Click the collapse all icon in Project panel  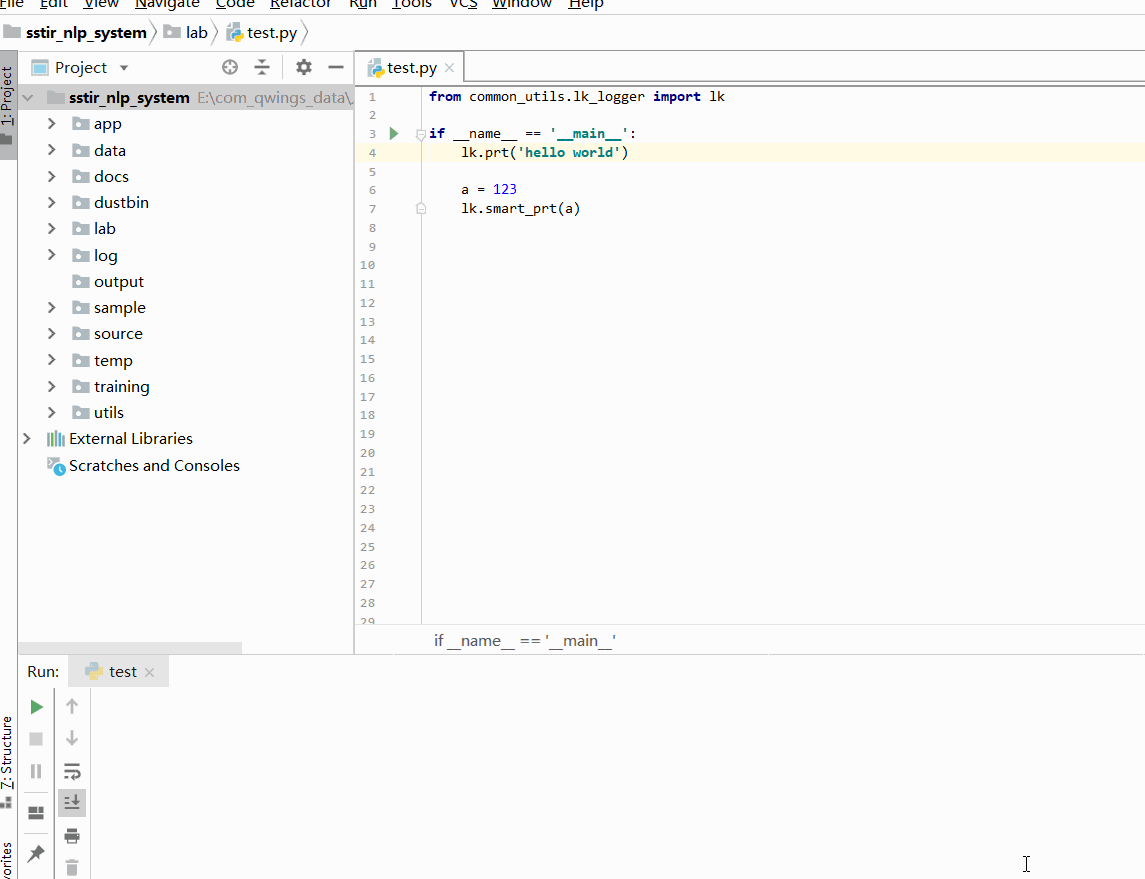pyautogui.click(x=262, y=68)
